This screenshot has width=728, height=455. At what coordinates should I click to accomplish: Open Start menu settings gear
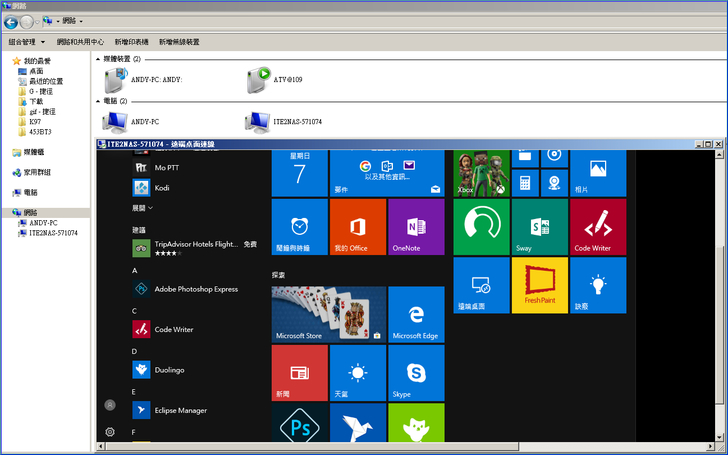coord(110,432)
